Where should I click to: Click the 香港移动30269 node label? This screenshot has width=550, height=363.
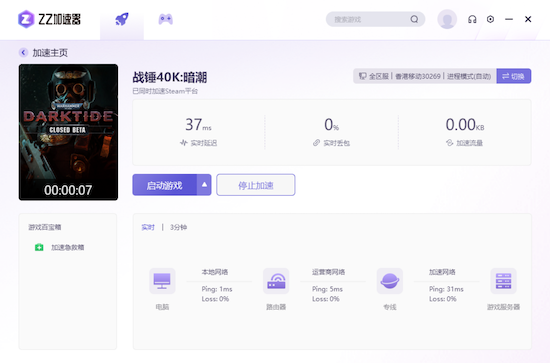[x=418, y=76]
